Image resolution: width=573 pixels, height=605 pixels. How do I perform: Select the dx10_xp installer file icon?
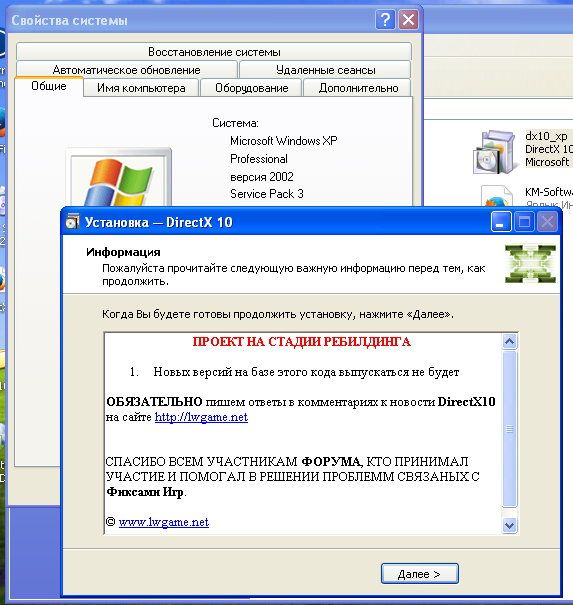[495, 152]
